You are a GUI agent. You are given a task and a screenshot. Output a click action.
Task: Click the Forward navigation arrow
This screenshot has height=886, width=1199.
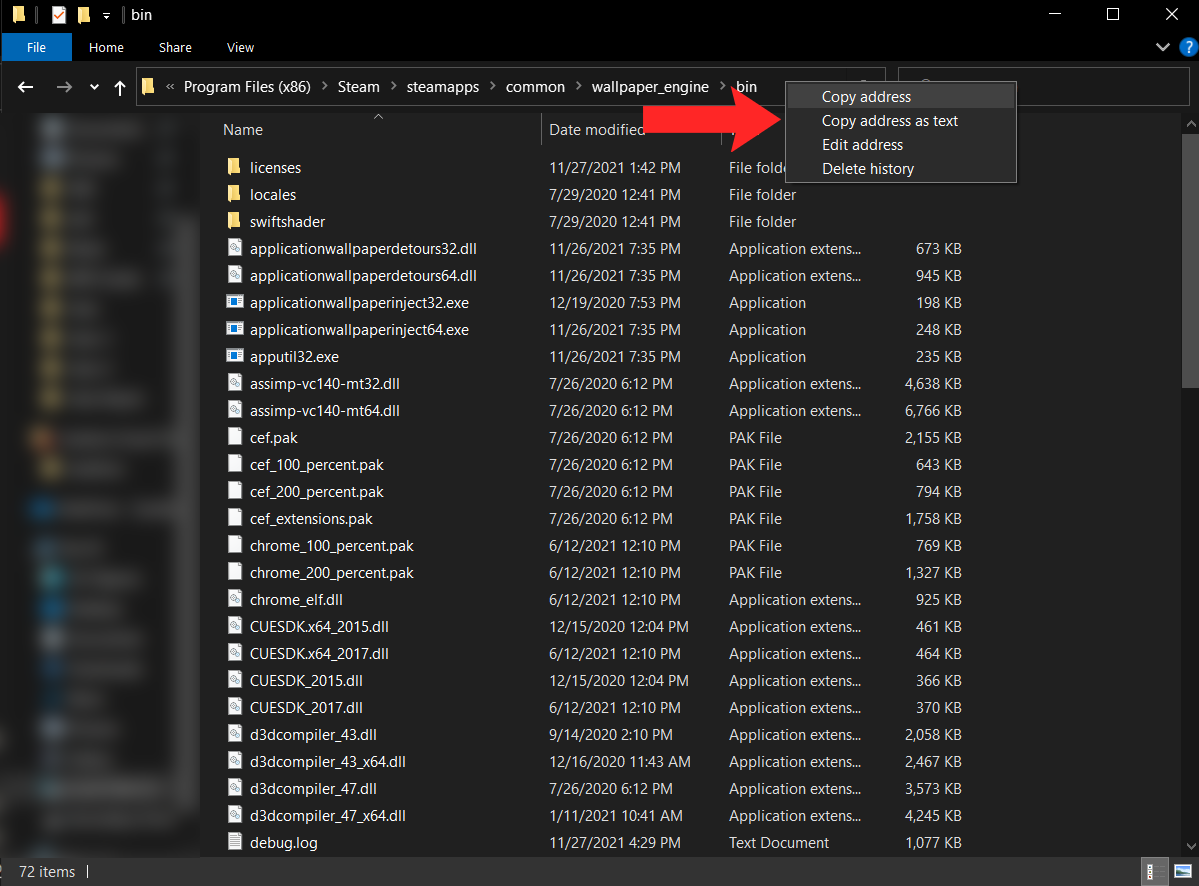click(x=64, y=87)
